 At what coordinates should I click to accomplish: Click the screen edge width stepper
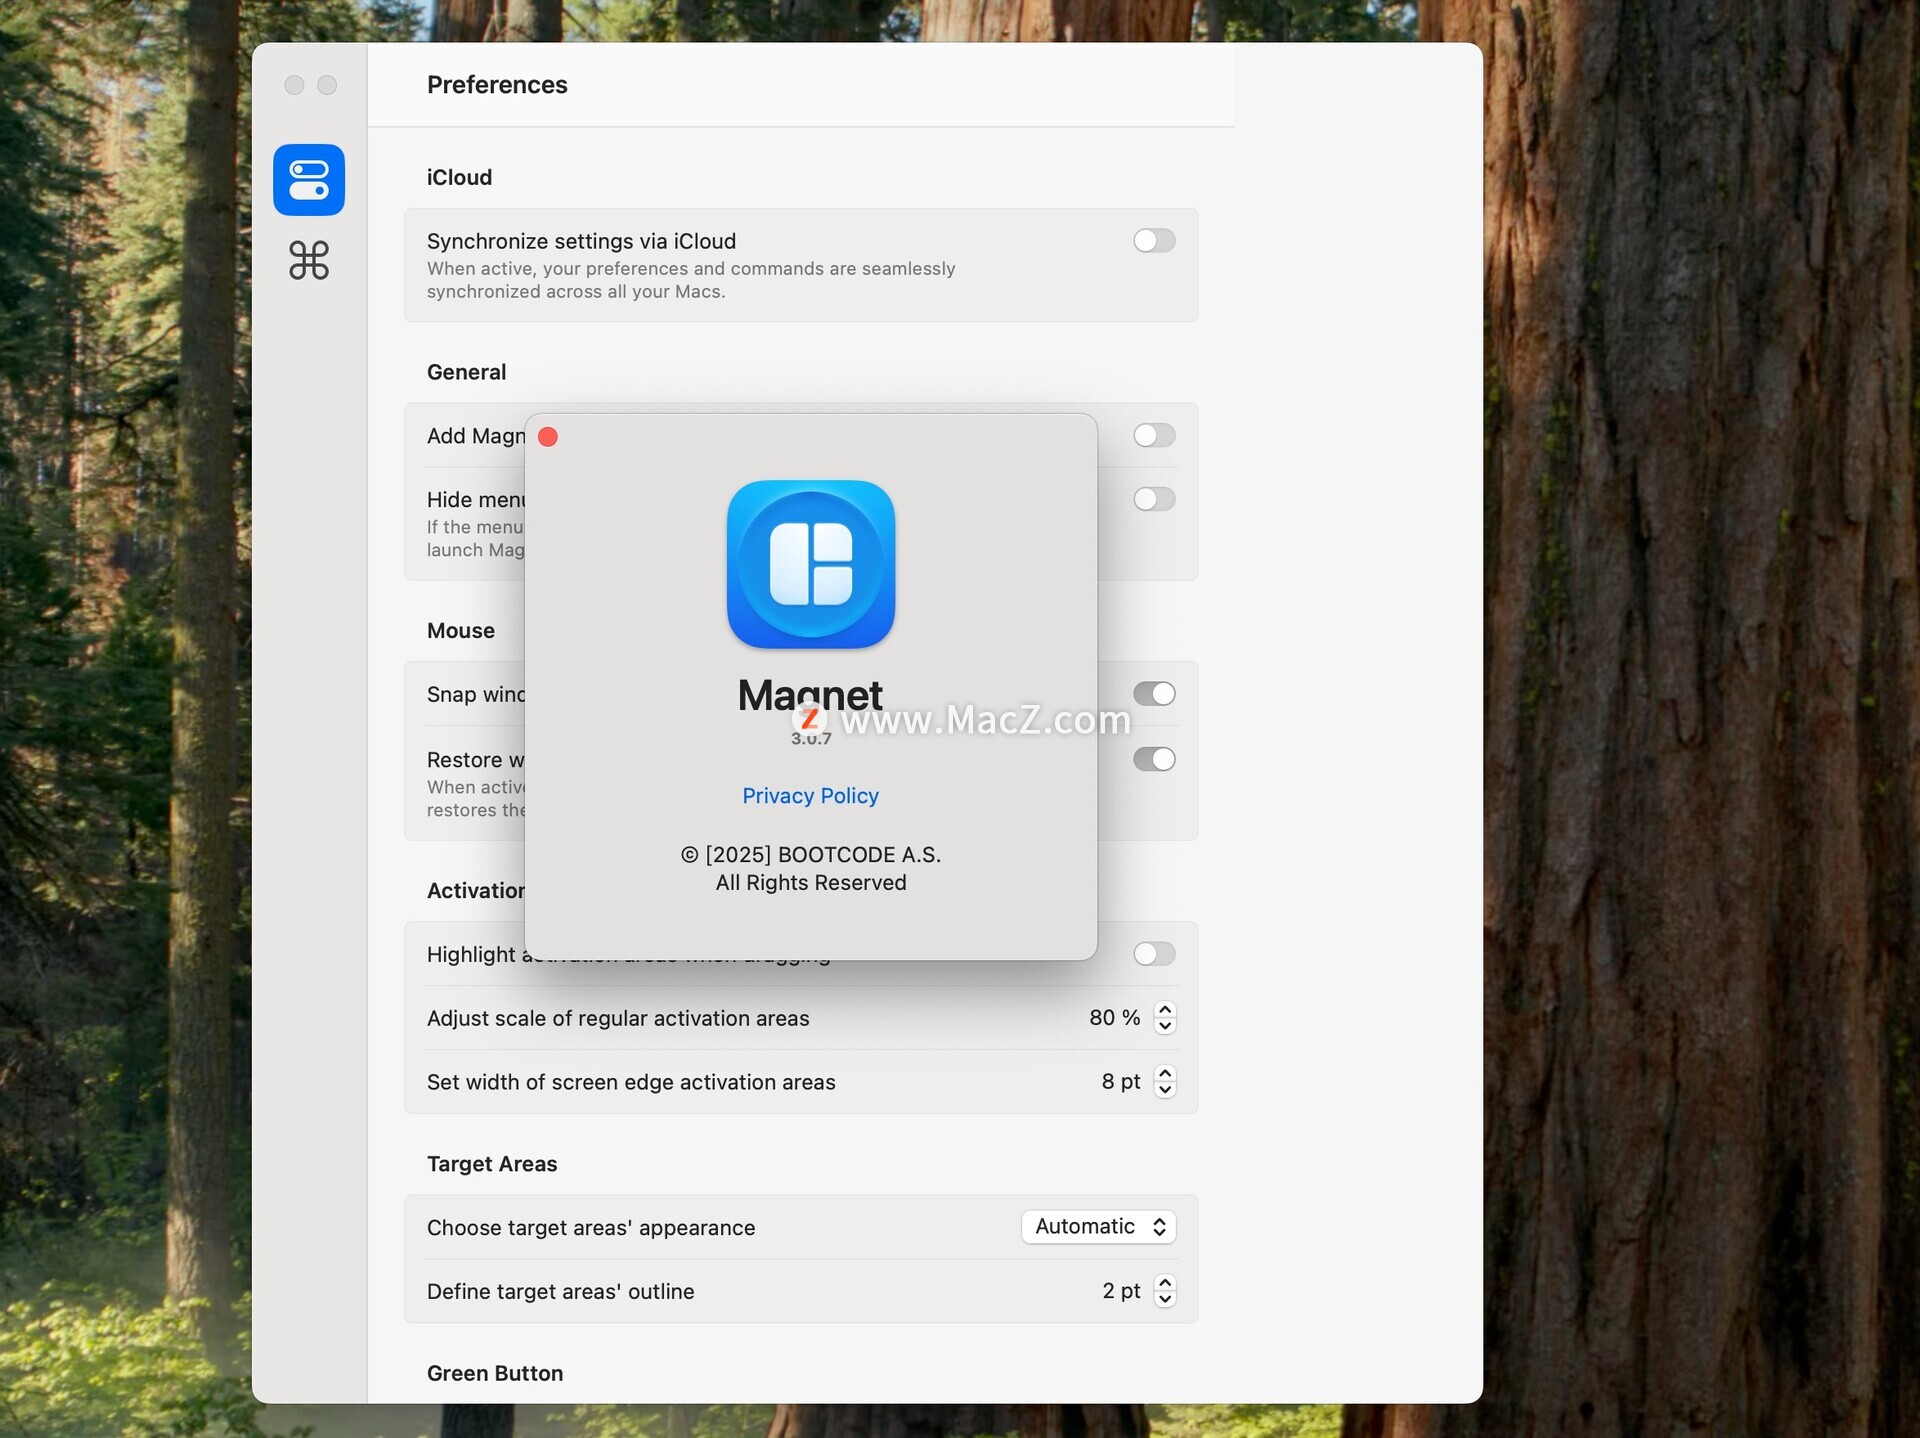pyautogui.click(x=1165, y=1082)
